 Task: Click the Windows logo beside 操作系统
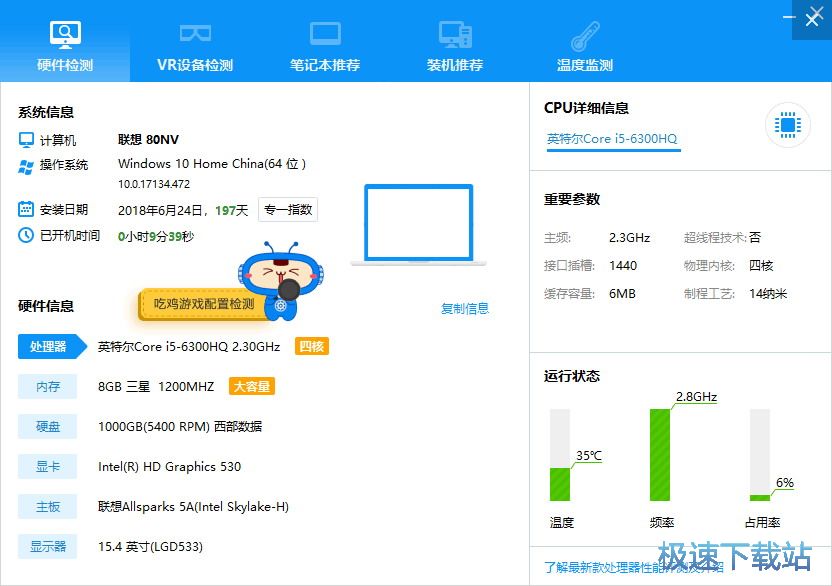click(x=26, y=167)
